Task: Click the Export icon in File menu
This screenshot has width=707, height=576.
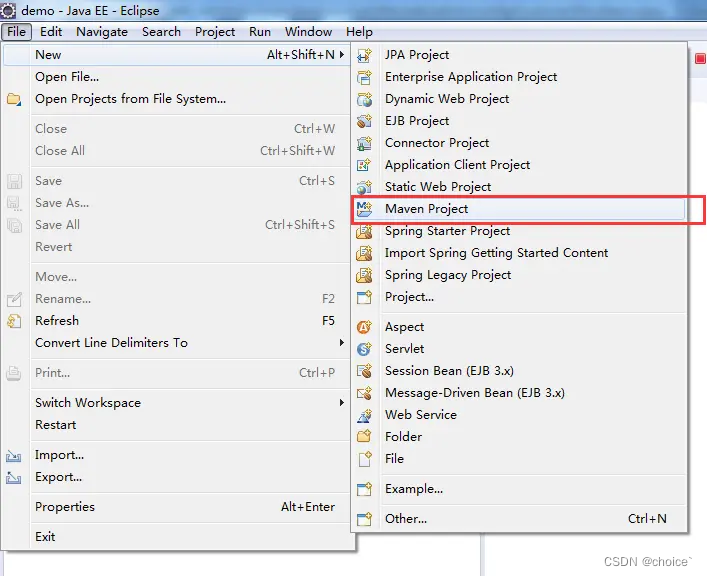Action: pyautogui.click(x=14, y=478)
